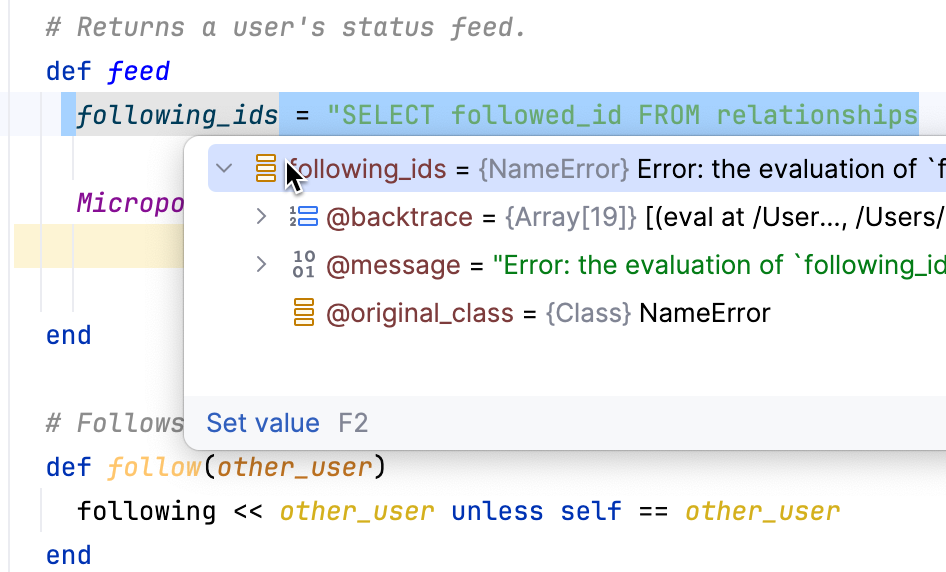946x572 pixels.
Task: Click the @message binary string icon
Action: pyautogui.click(x=303, y=265)
